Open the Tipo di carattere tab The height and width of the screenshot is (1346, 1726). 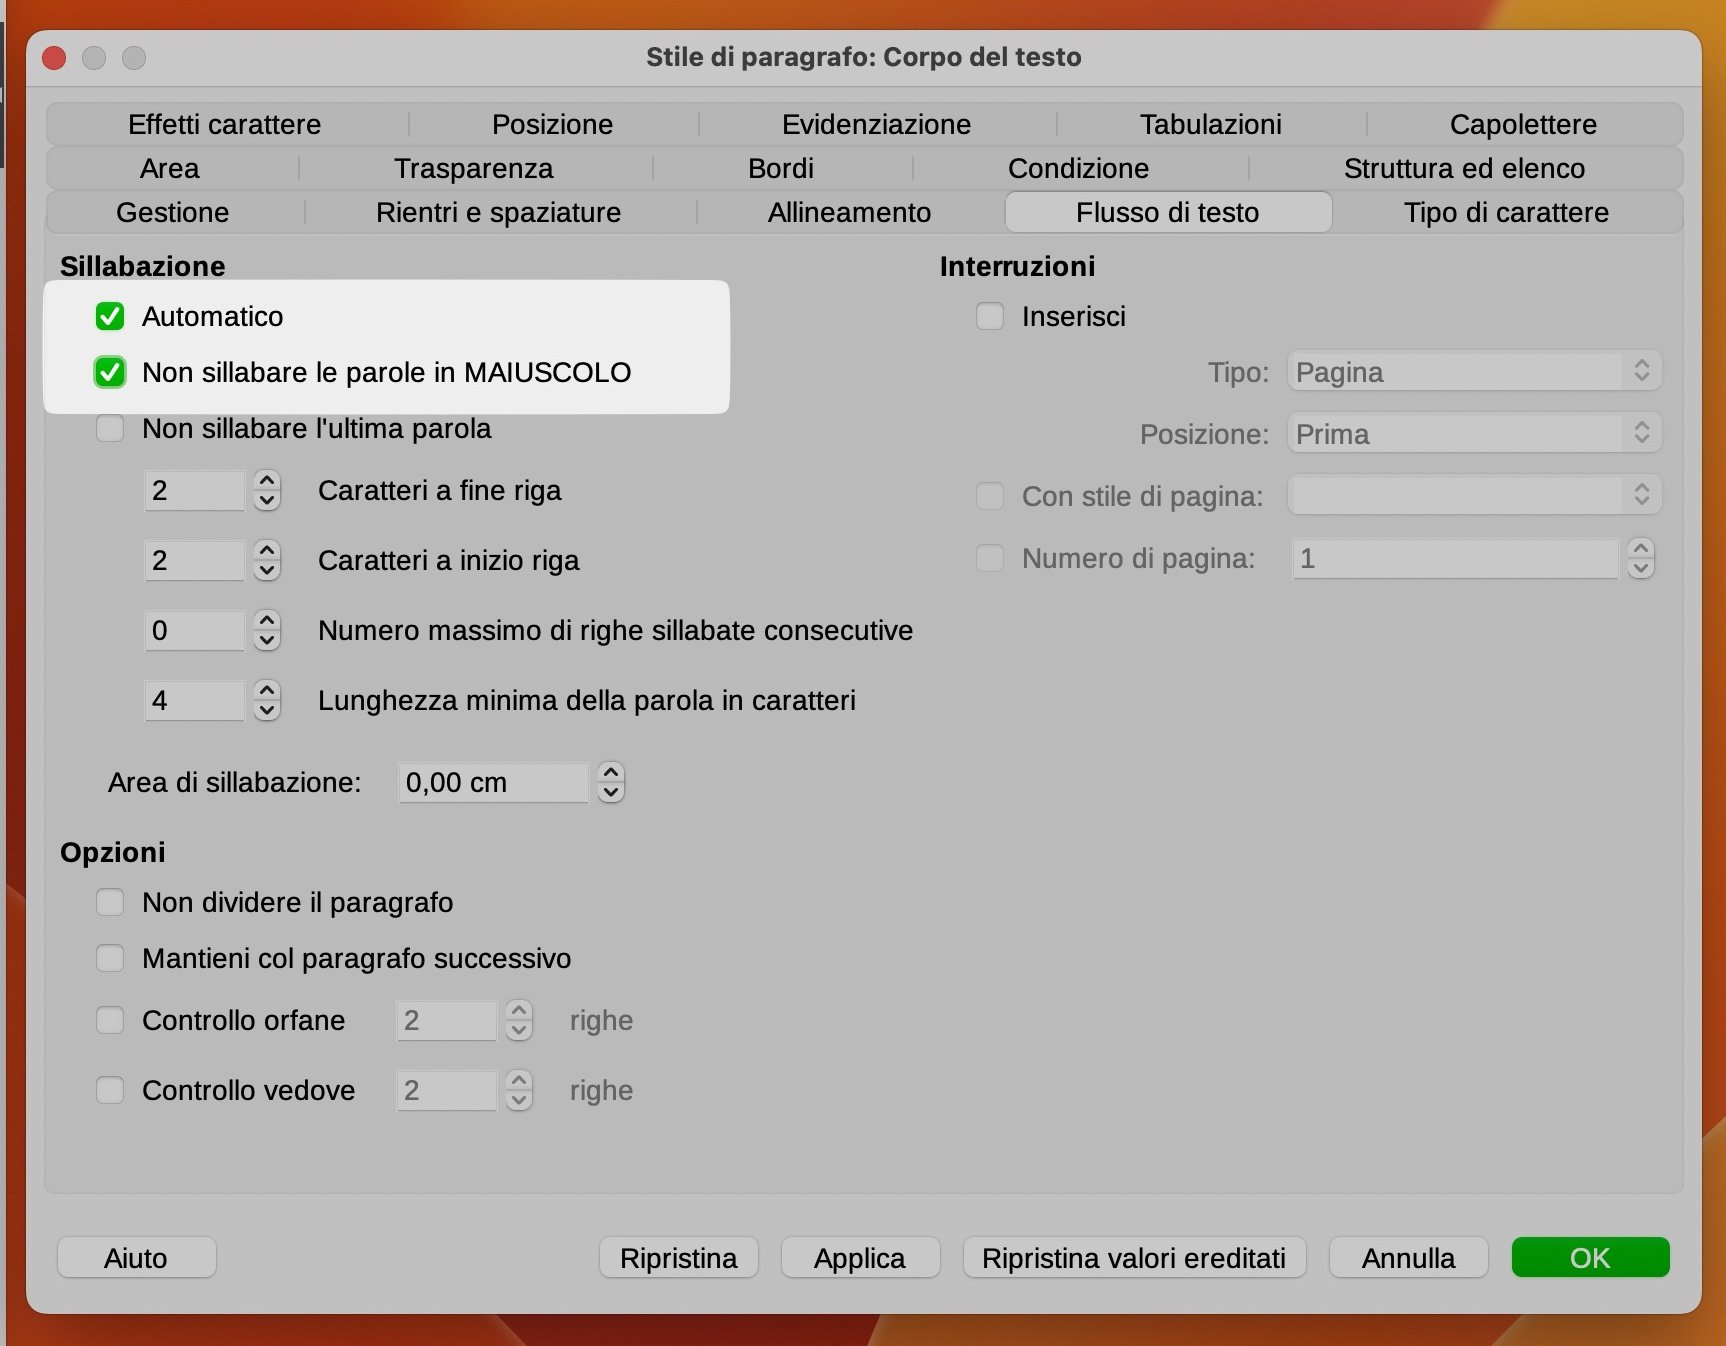tap(1506, 212)
